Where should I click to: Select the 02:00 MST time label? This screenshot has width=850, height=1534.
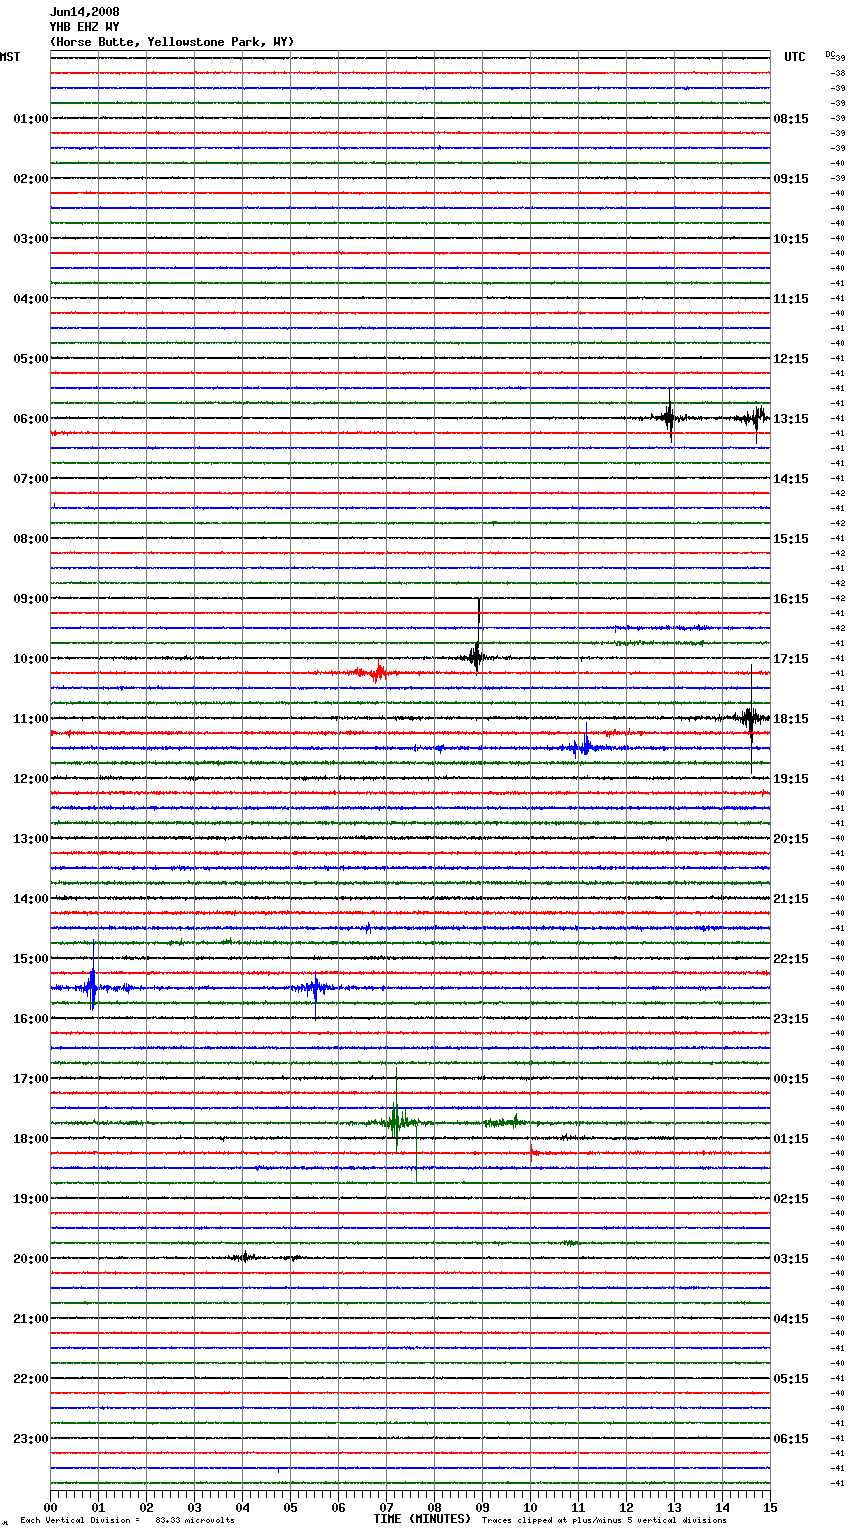tap(31, 179)
